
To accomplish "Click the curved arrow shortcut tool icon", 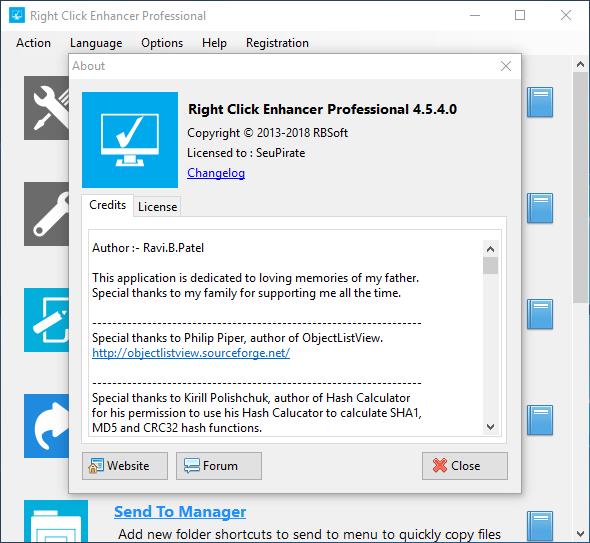I will (x=47, y=426).
